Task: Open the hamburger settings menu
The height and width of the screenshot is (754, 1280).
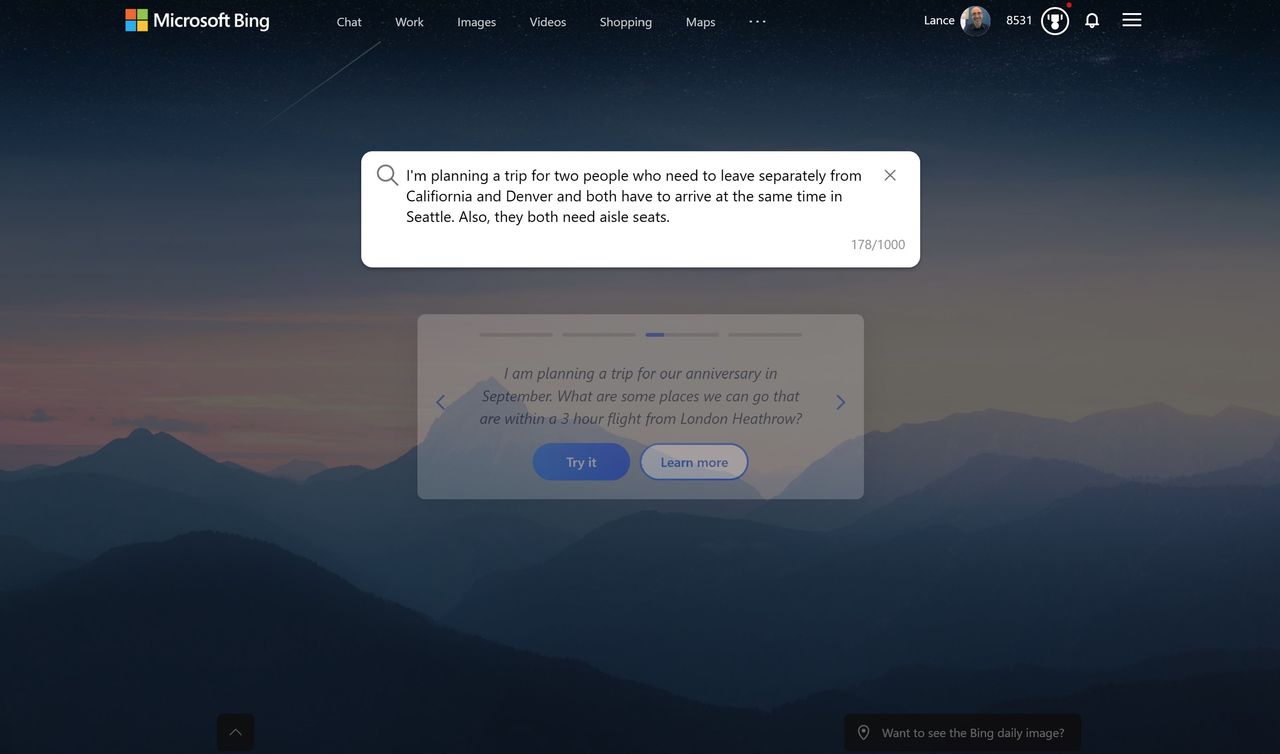Action: click(x=1132, y=20)
